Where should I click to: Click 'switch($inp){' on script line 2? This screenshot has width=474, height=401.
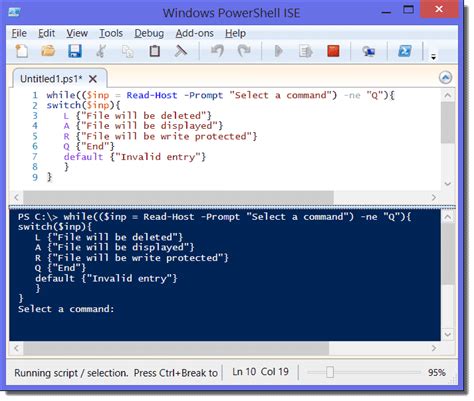tap(83, 105)
